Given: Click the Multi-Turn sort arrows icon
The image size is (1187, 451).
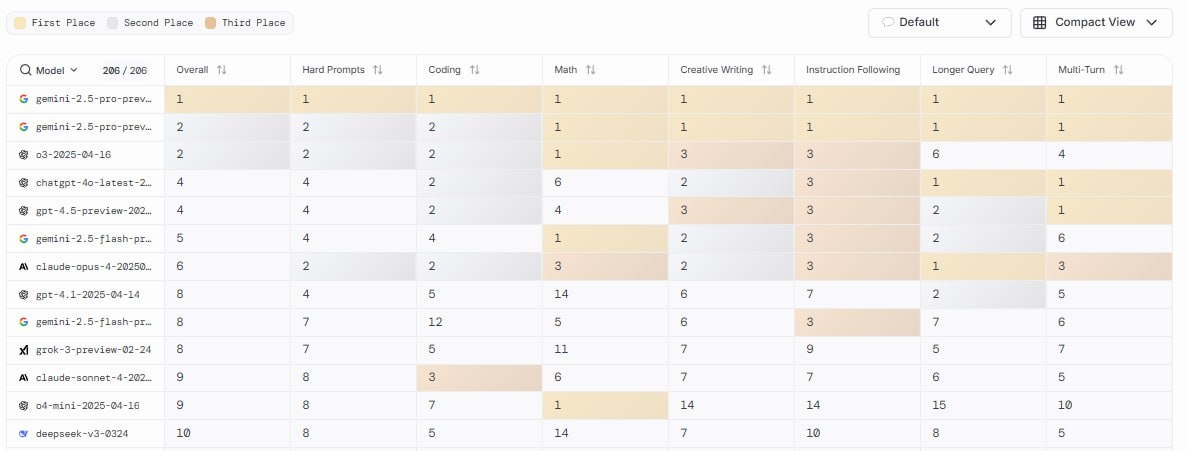Looking at the screenshot, I should [1119, 70].
